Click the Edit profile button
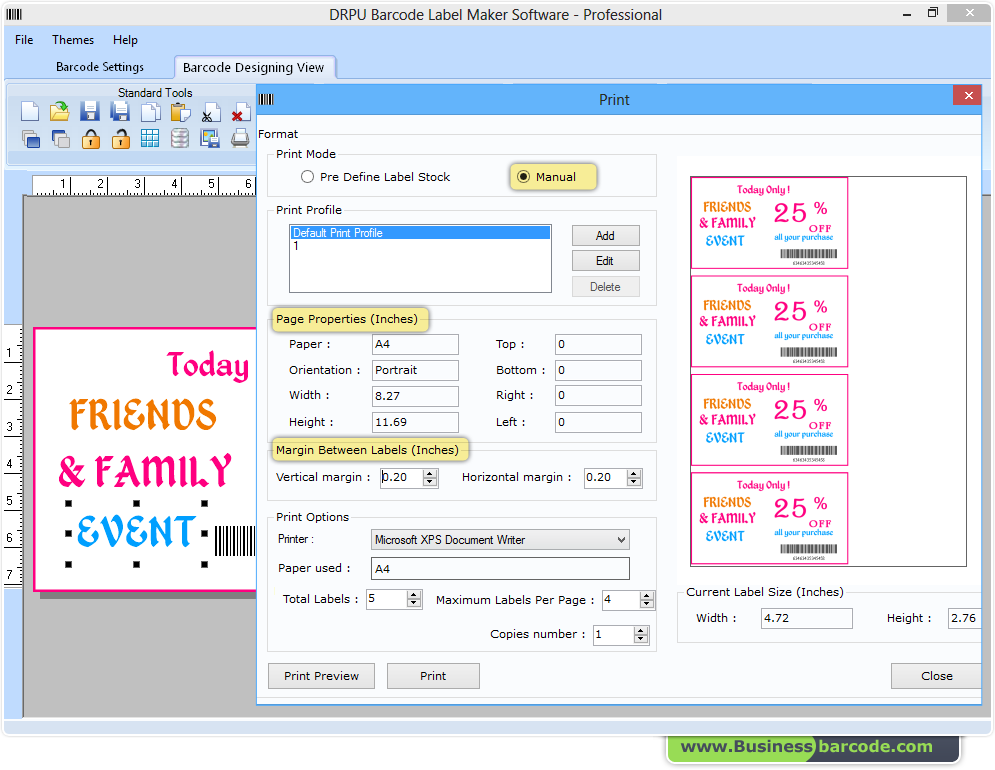 605,261
